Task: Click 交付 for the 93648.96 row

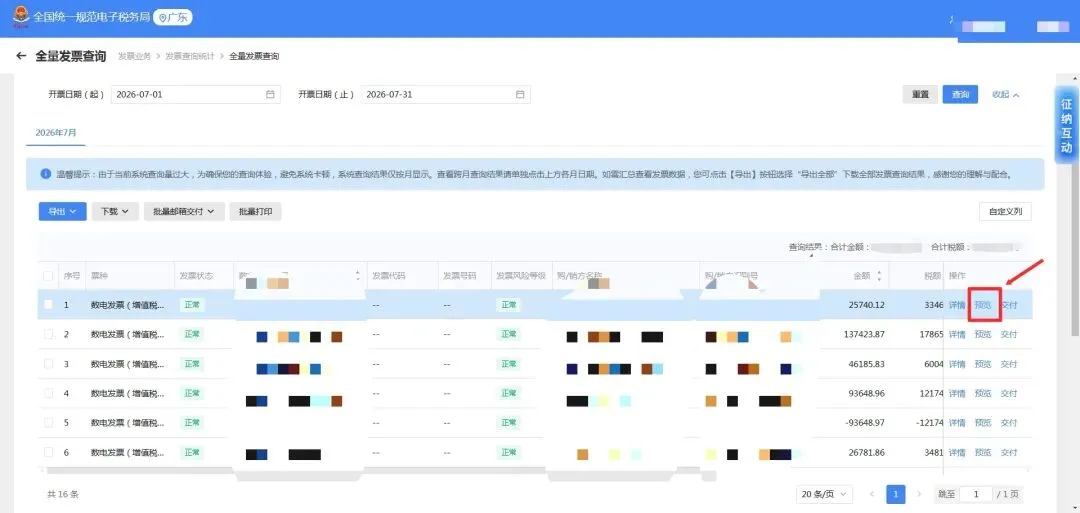Action: 1008,393
